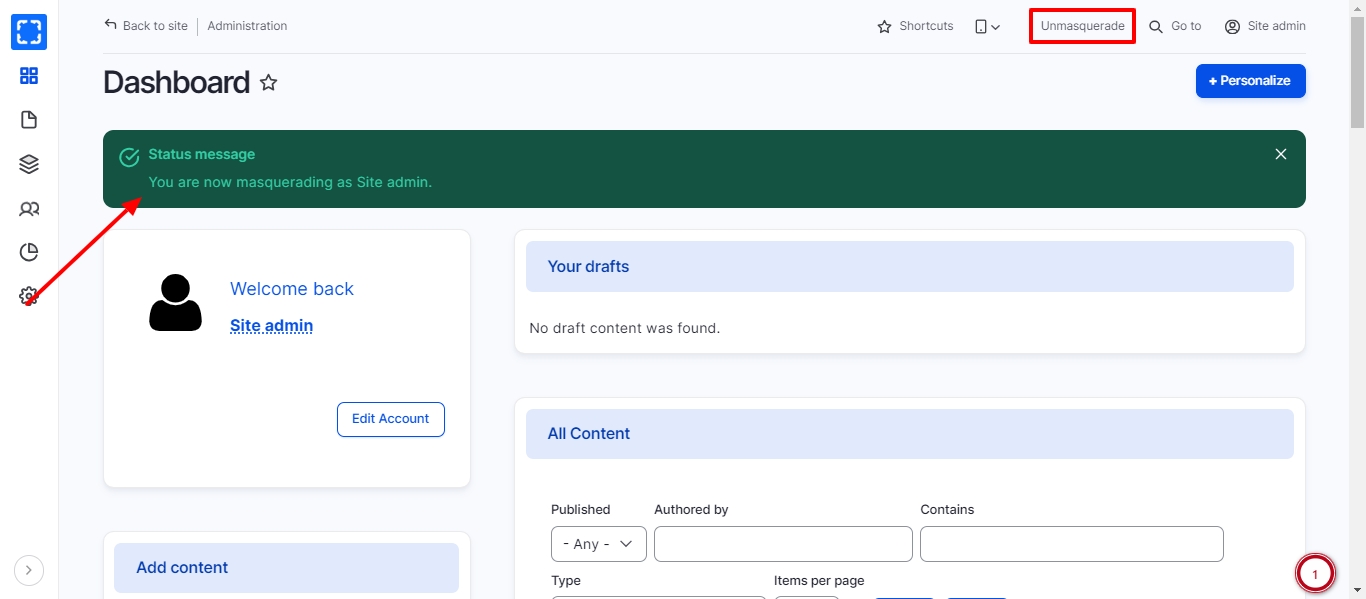The height and width of the screenshot is (599, 1366).
Task: Open the device preview dropdown
Action: coord(987,27)
